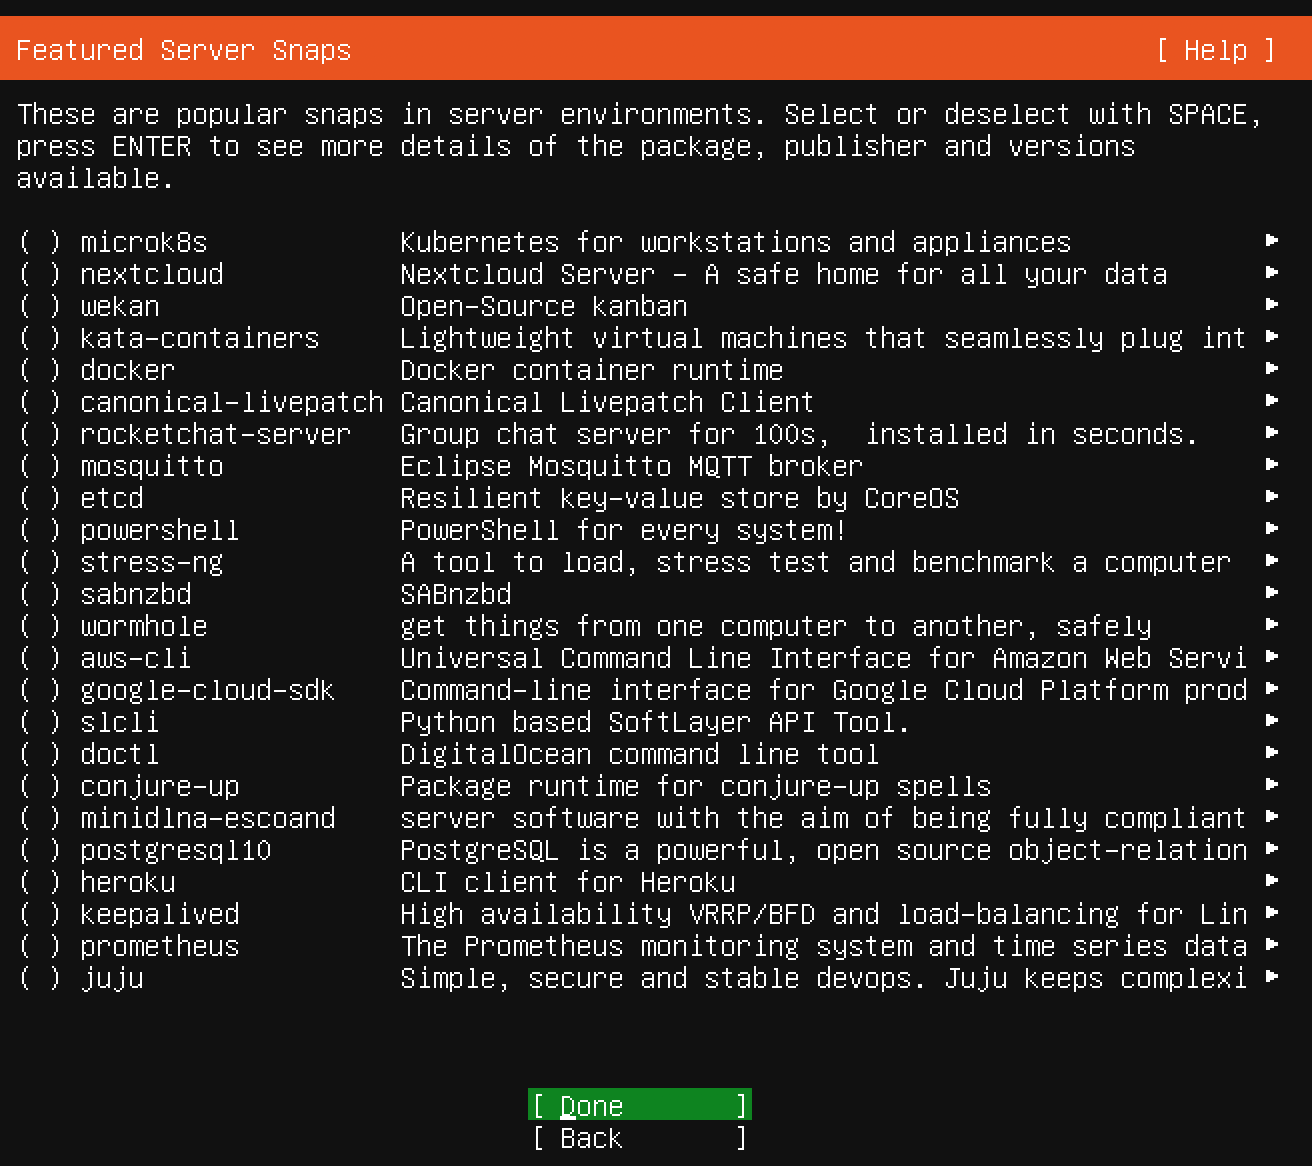Toggle the canonical-livepatch checkbox
The width and height of the screenshot is (1312, 1166).
[40, 402]
